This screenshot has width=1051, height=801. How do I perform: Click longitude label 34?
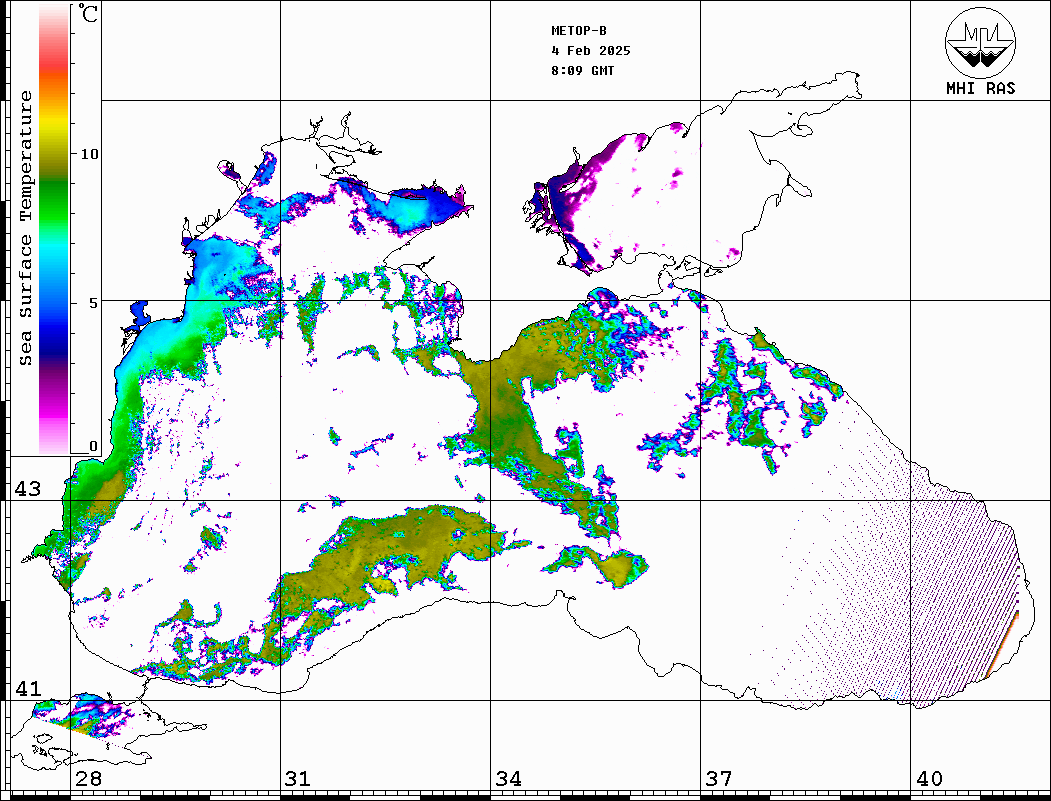[508, 779]
